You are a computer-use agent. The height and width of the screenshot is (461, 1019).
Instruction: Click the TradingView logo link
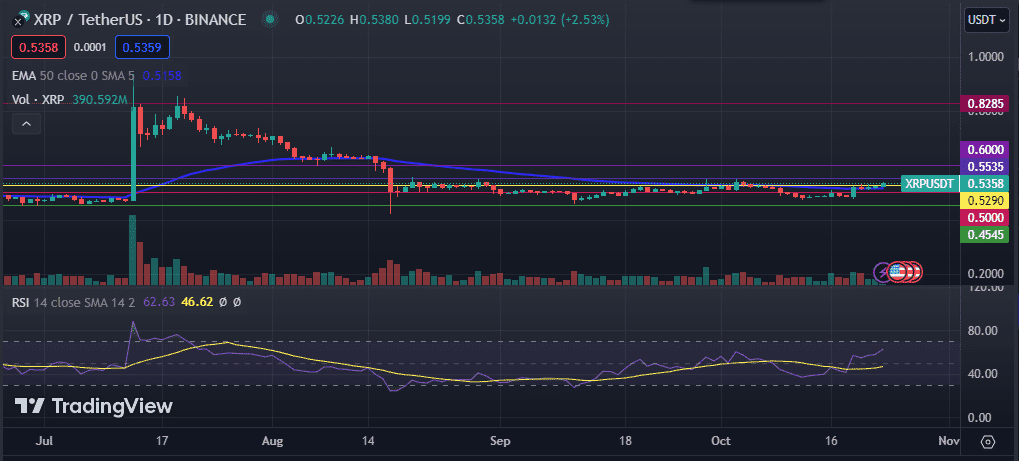pyautogui.click(x=94, y=406)
